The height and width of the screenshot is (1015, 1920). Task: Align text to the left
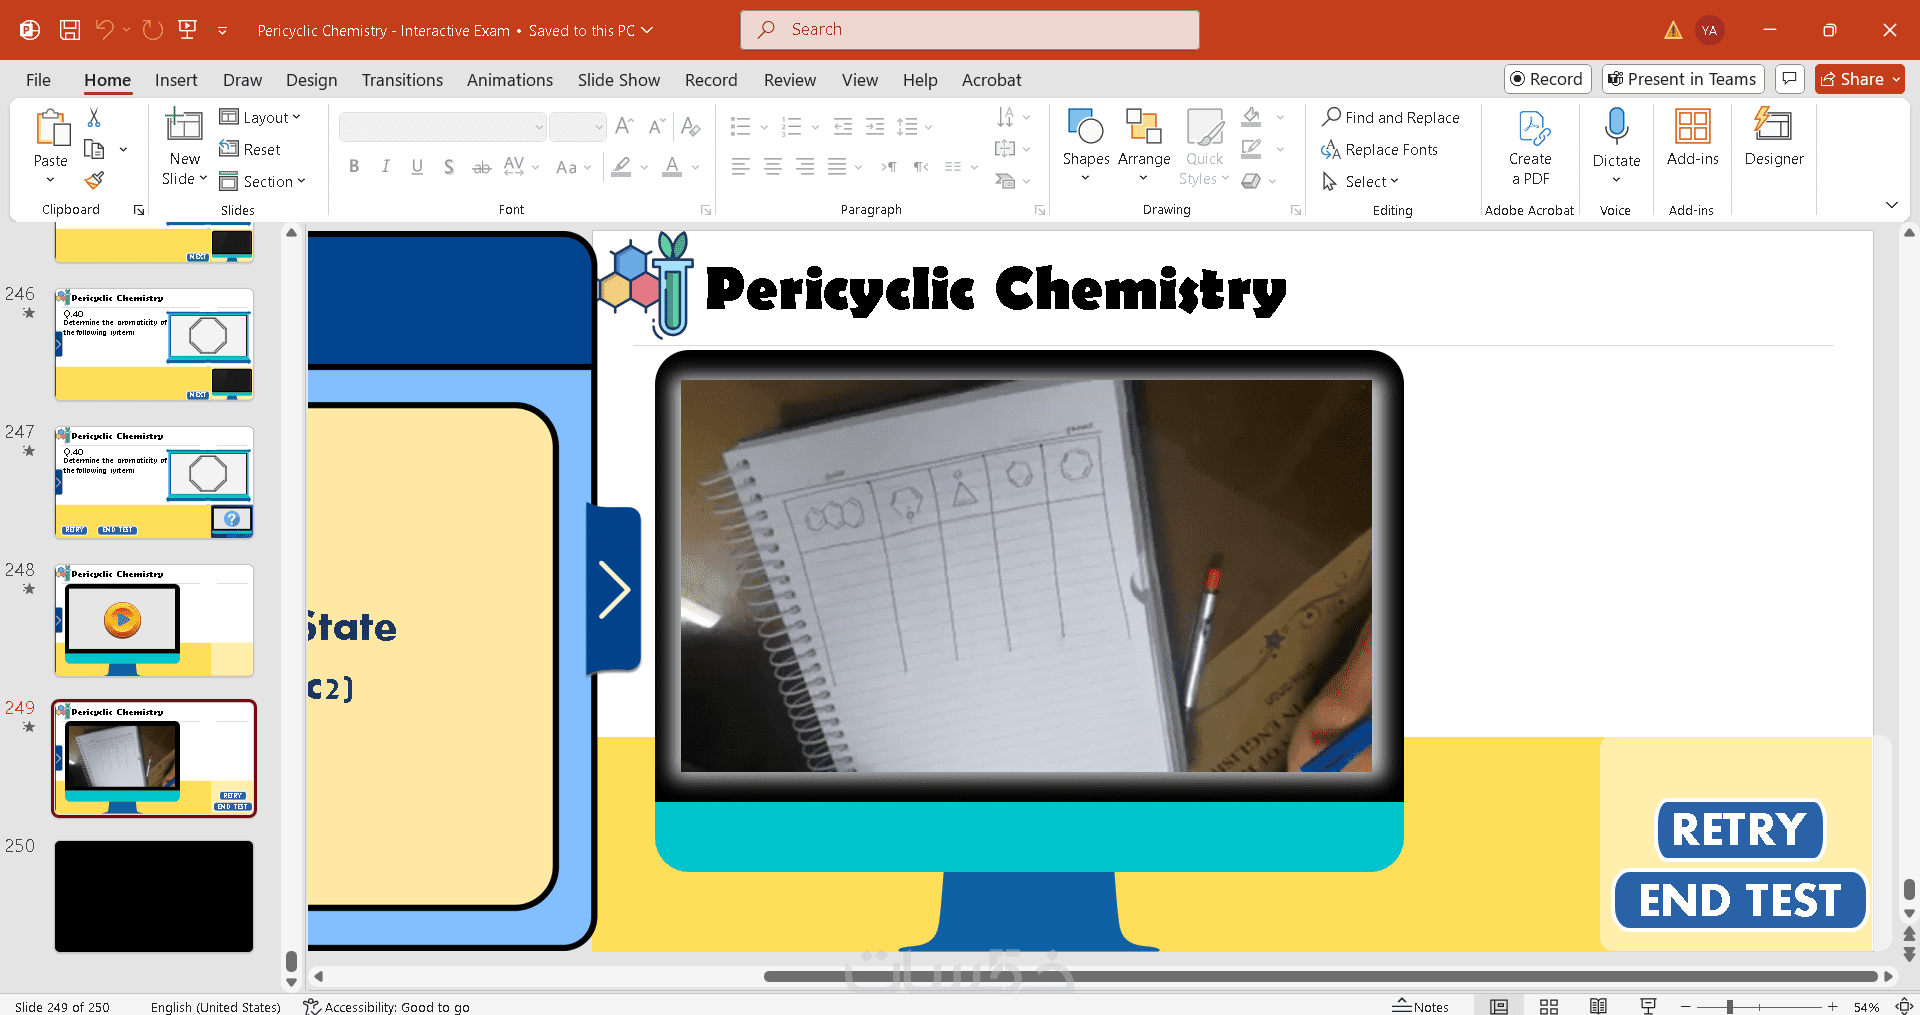click(740, 167)
